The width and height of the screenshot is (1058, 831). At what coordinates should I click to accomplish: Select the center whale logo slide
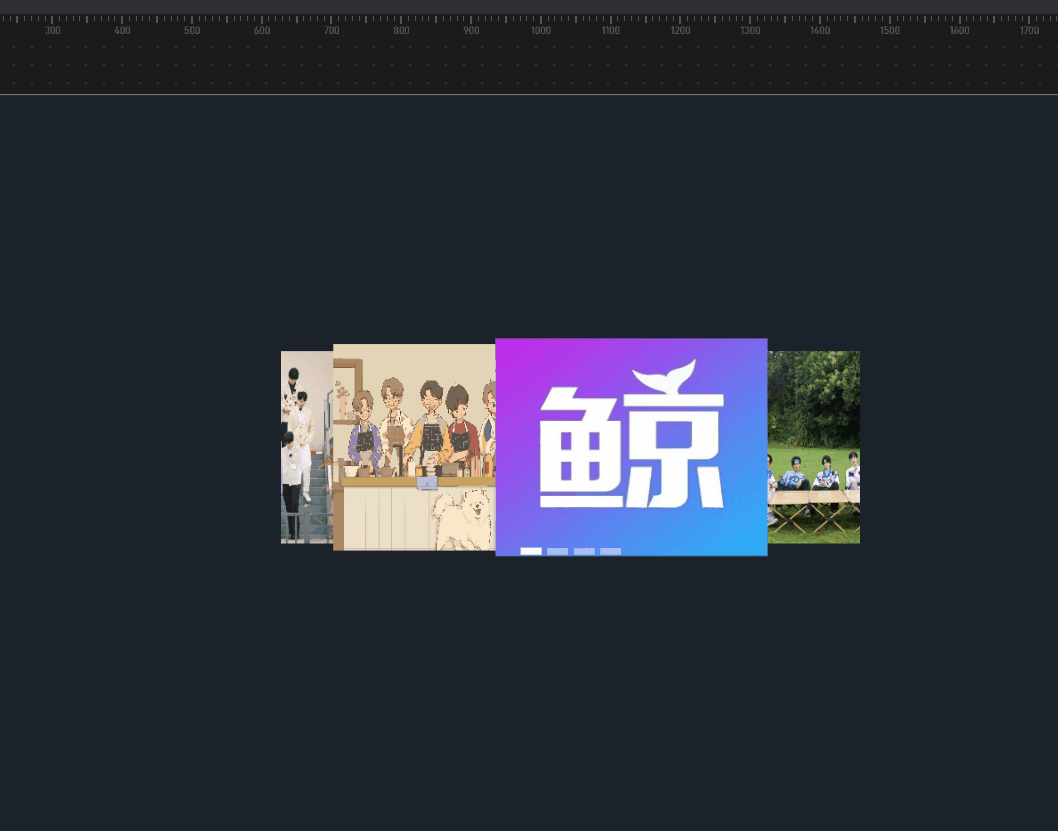(631, 447)
